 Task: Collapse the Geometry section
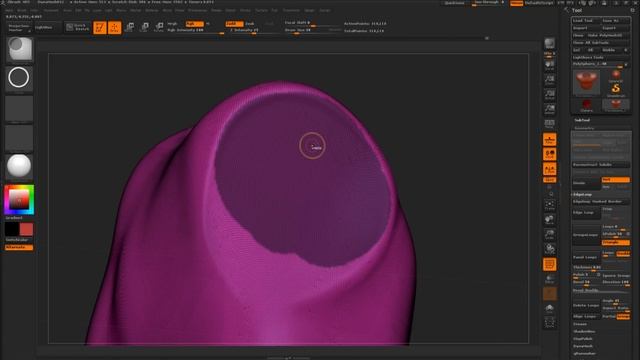coord(584,128)
